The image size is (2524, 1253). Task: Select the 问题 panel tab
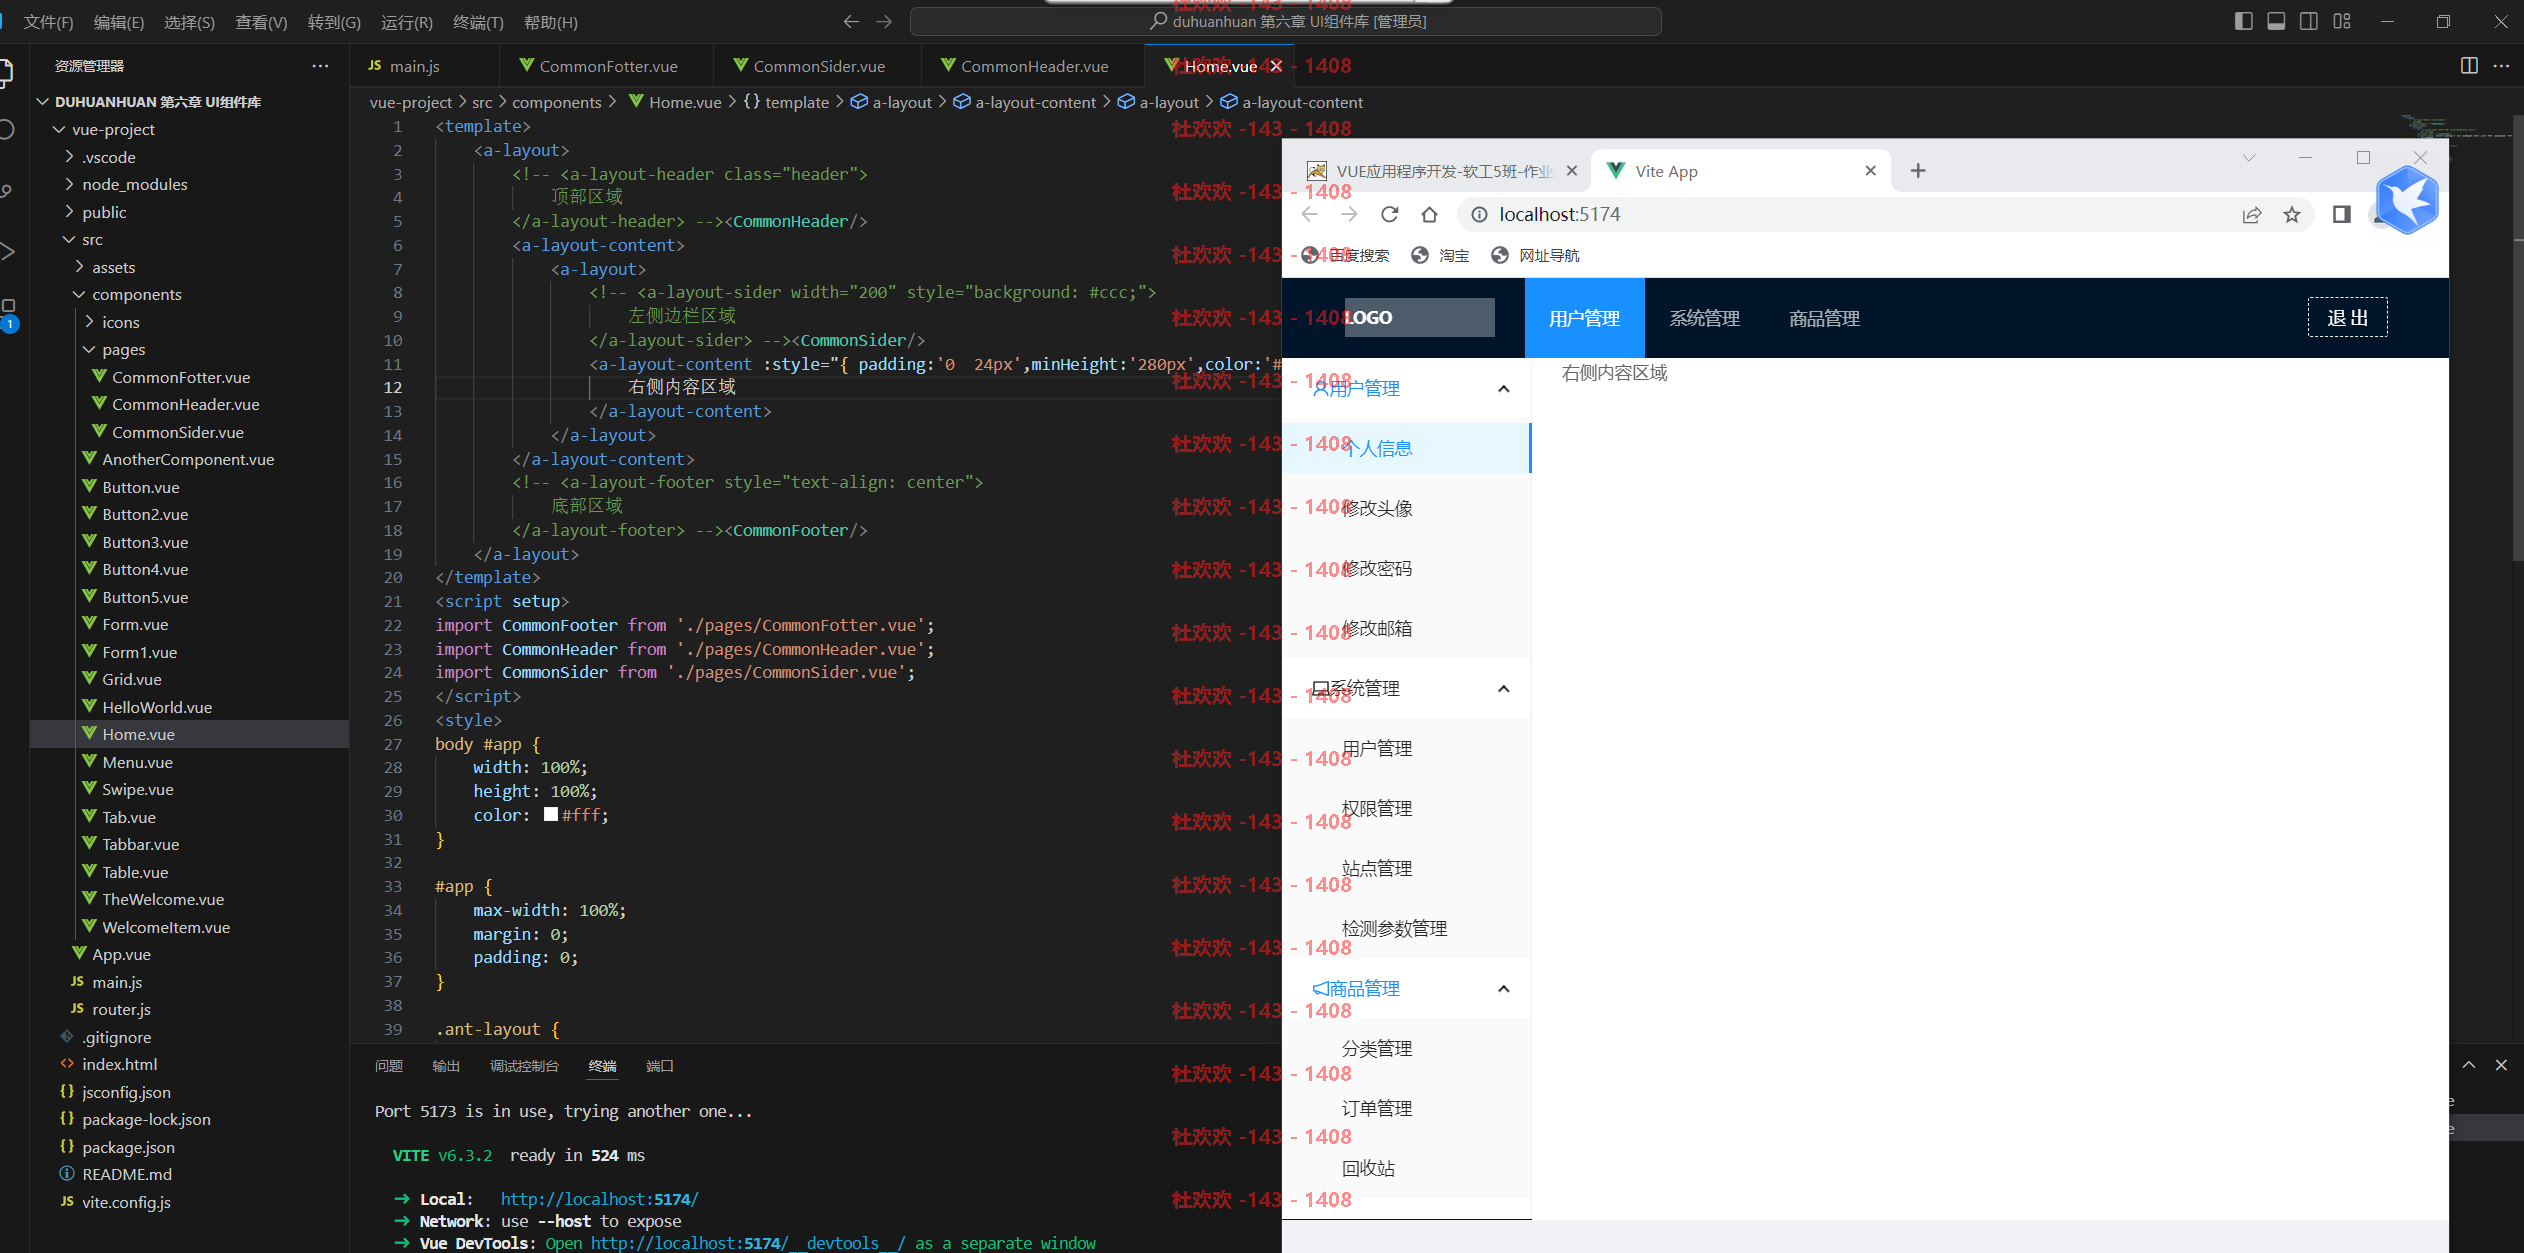389,1066
